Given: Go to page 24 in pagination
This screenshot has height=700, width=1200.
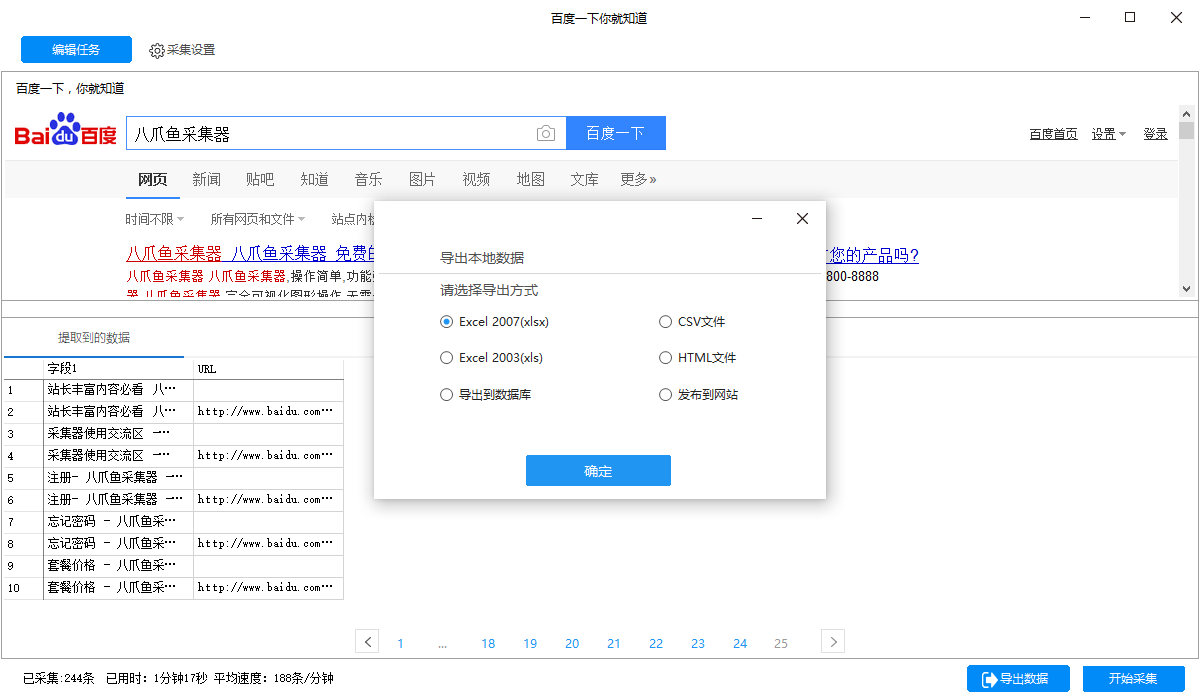Looking at the screenshot, I should tap(740, 643).
